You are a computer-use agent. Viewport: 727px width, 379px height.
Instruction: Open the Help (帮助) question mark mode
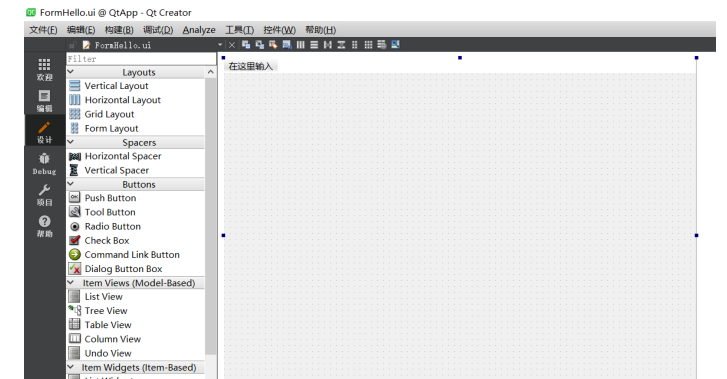[45, 226]
